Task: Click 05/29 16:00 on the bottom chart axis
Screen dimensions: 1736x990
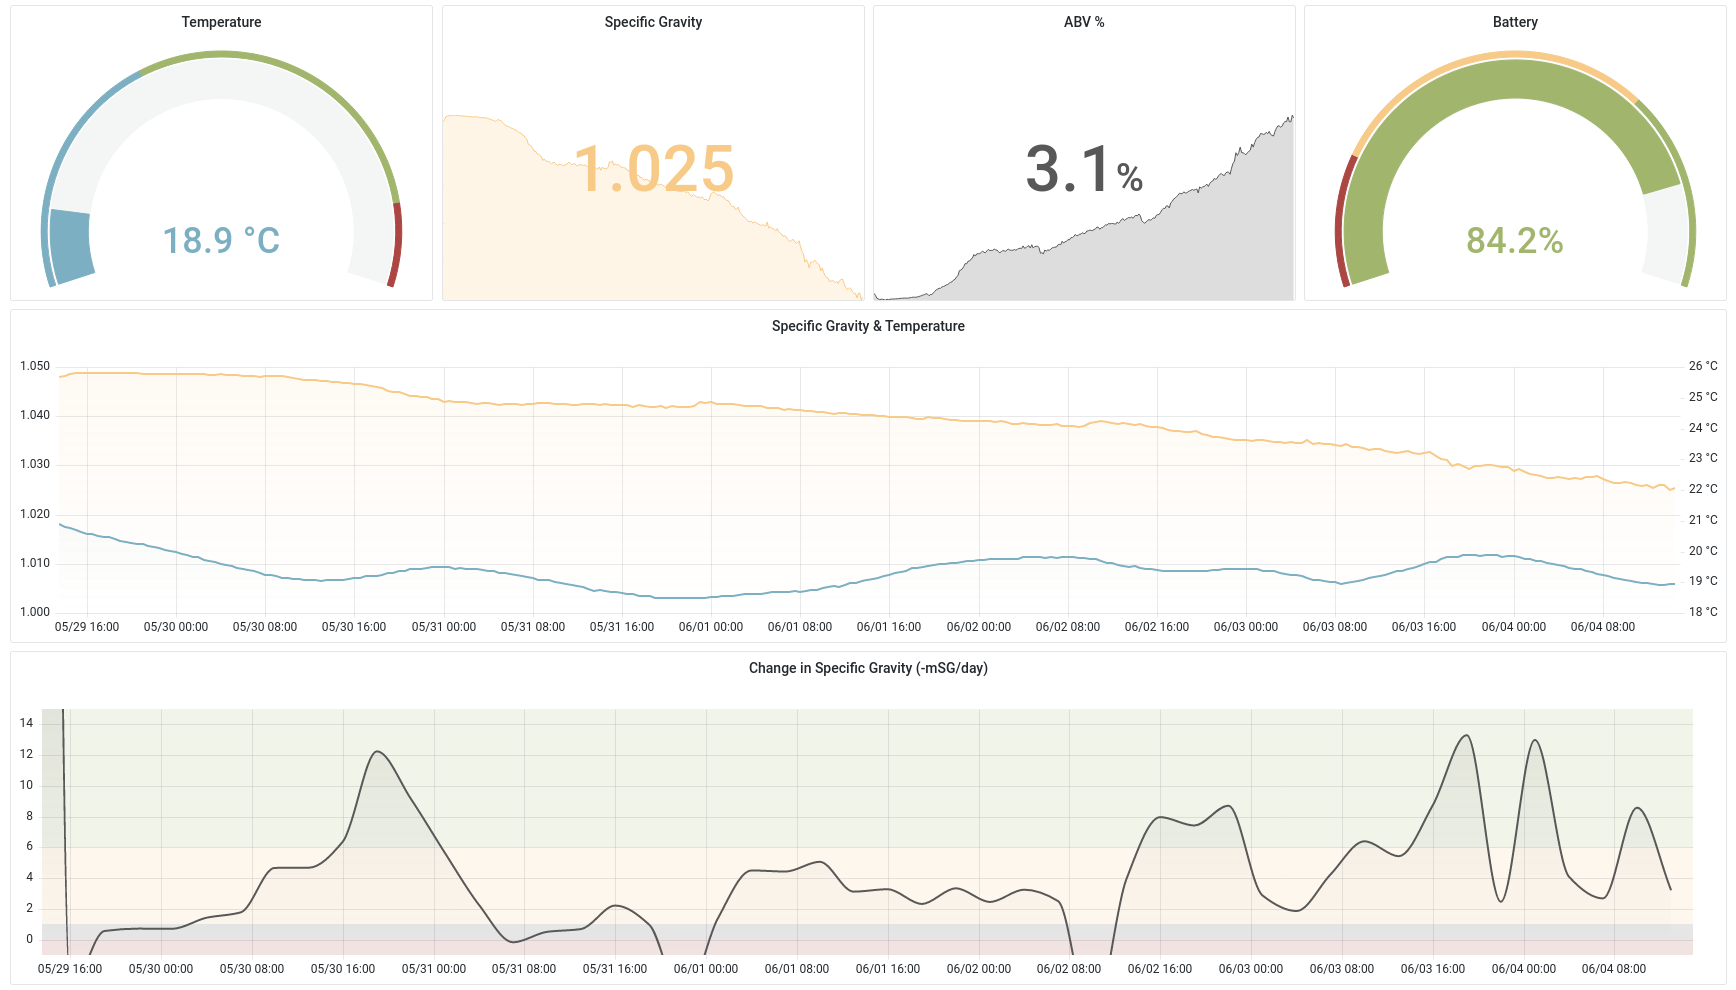Action: pyautogui.click(x=70, y=969)
